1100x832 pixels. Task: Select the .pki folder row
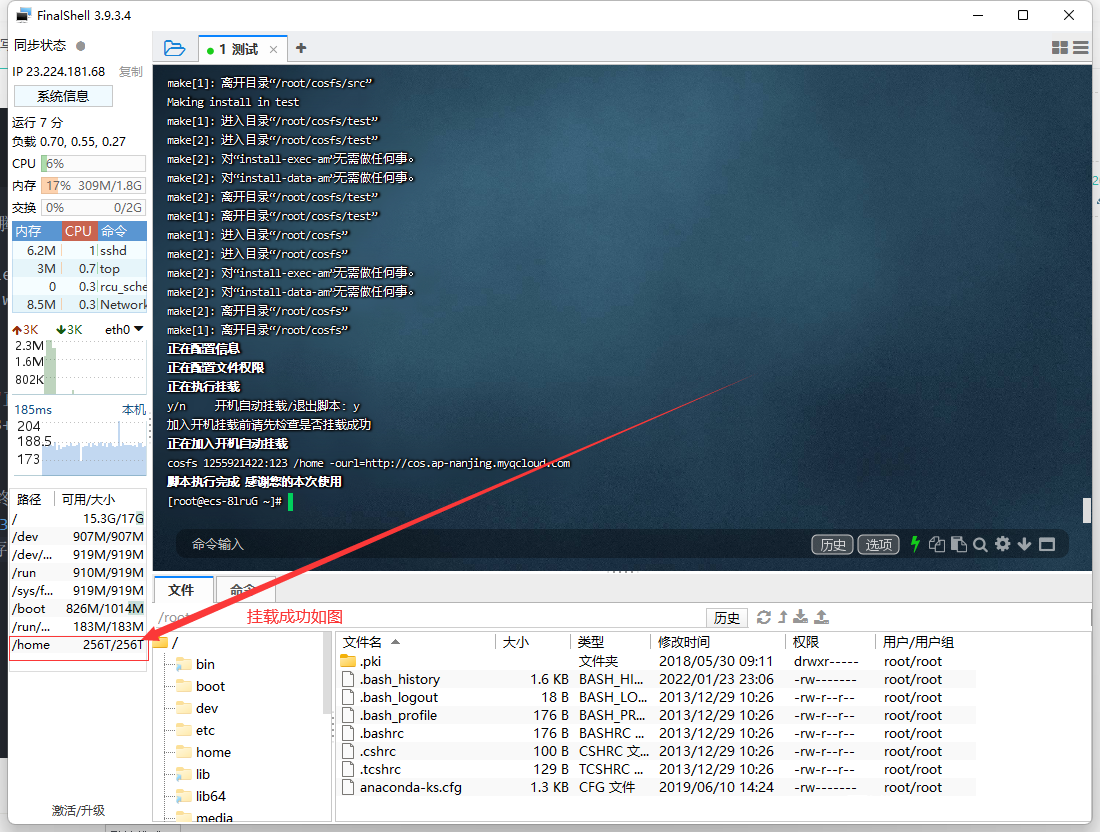coord(657,662)
